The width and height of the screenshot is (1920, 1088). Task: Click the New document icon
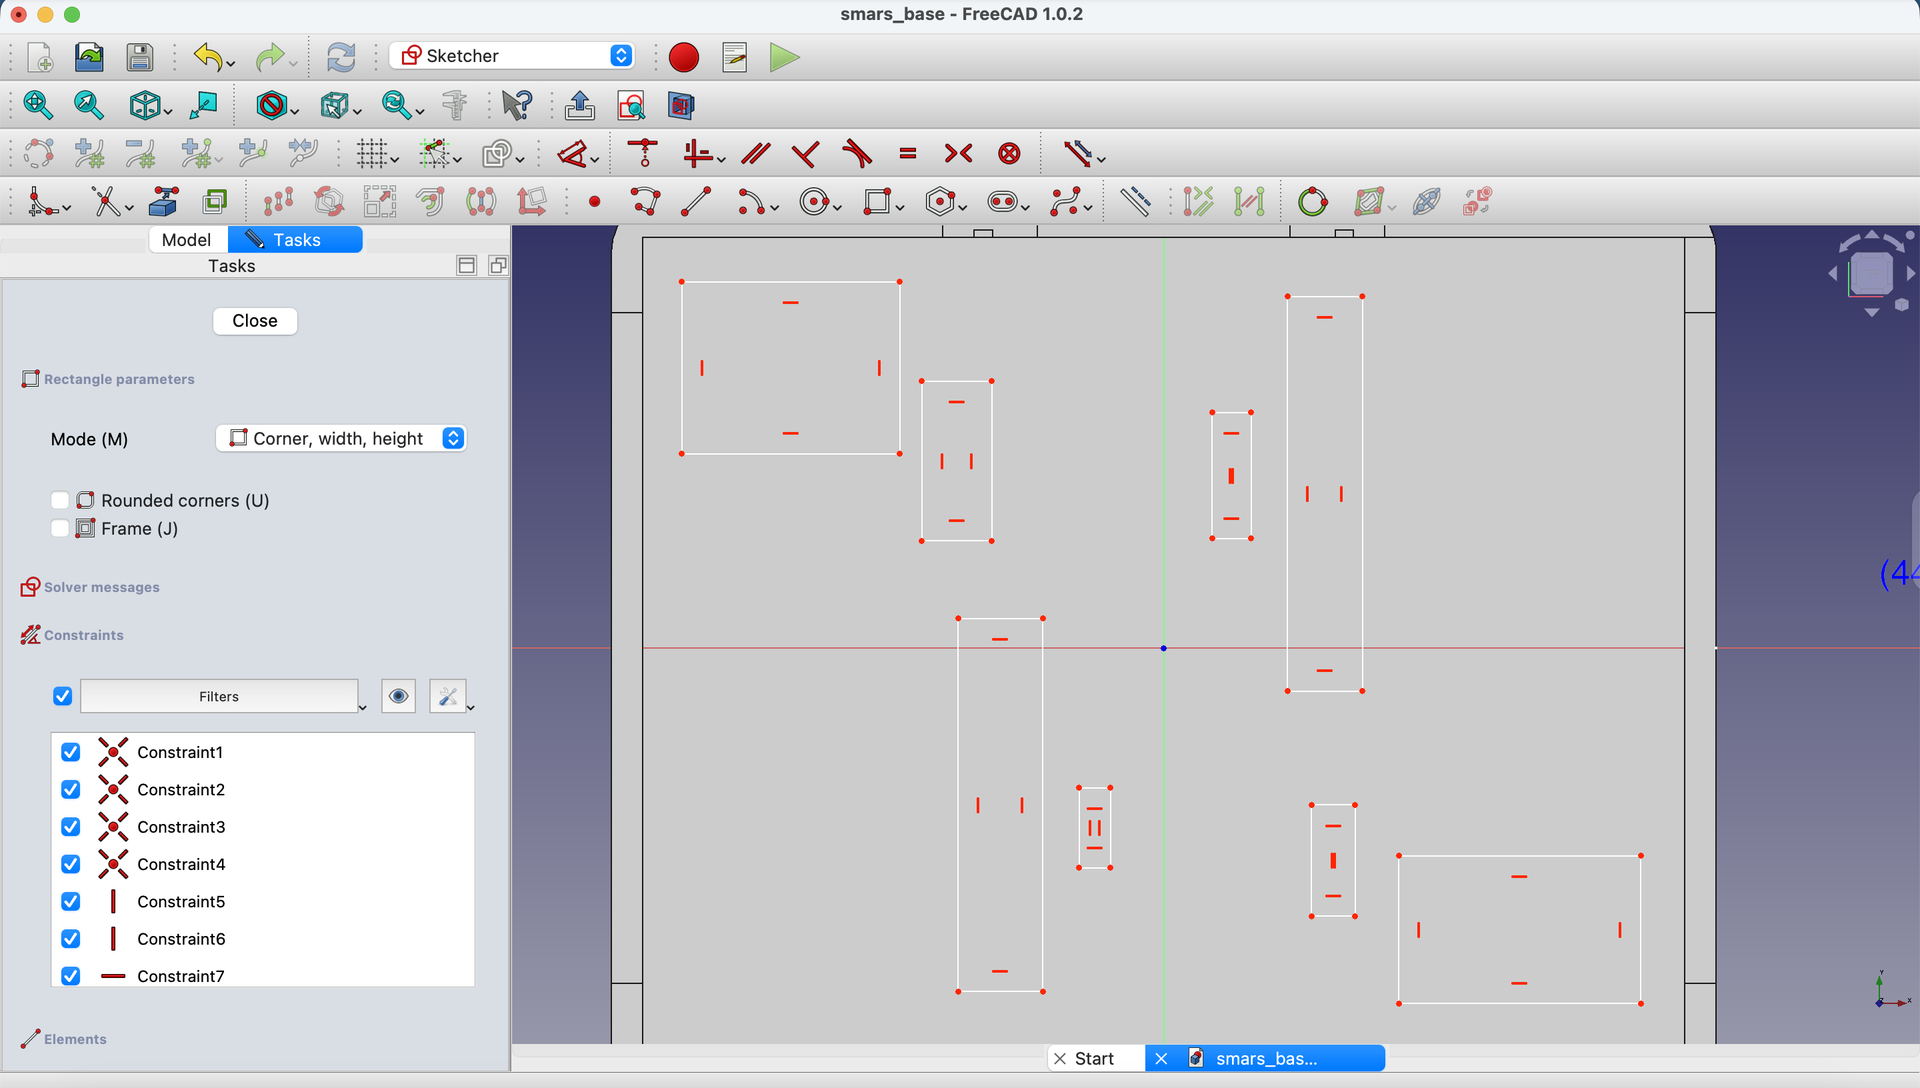tap(39, 57)
